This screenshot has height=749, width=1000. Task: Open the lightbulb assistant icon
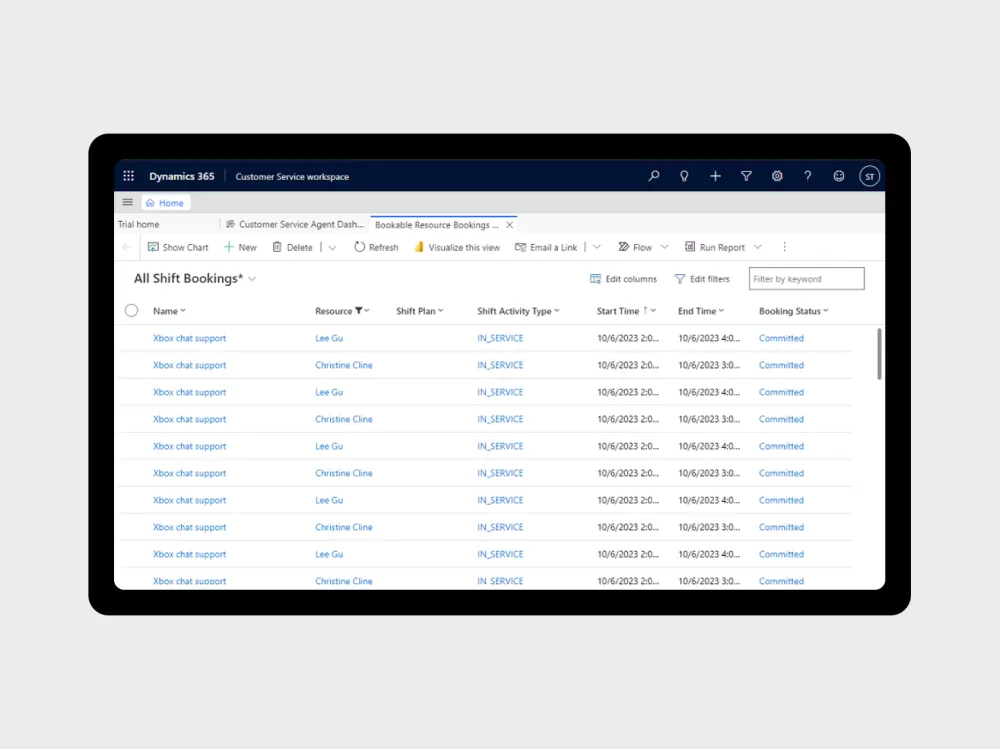(x=684, y=176)
